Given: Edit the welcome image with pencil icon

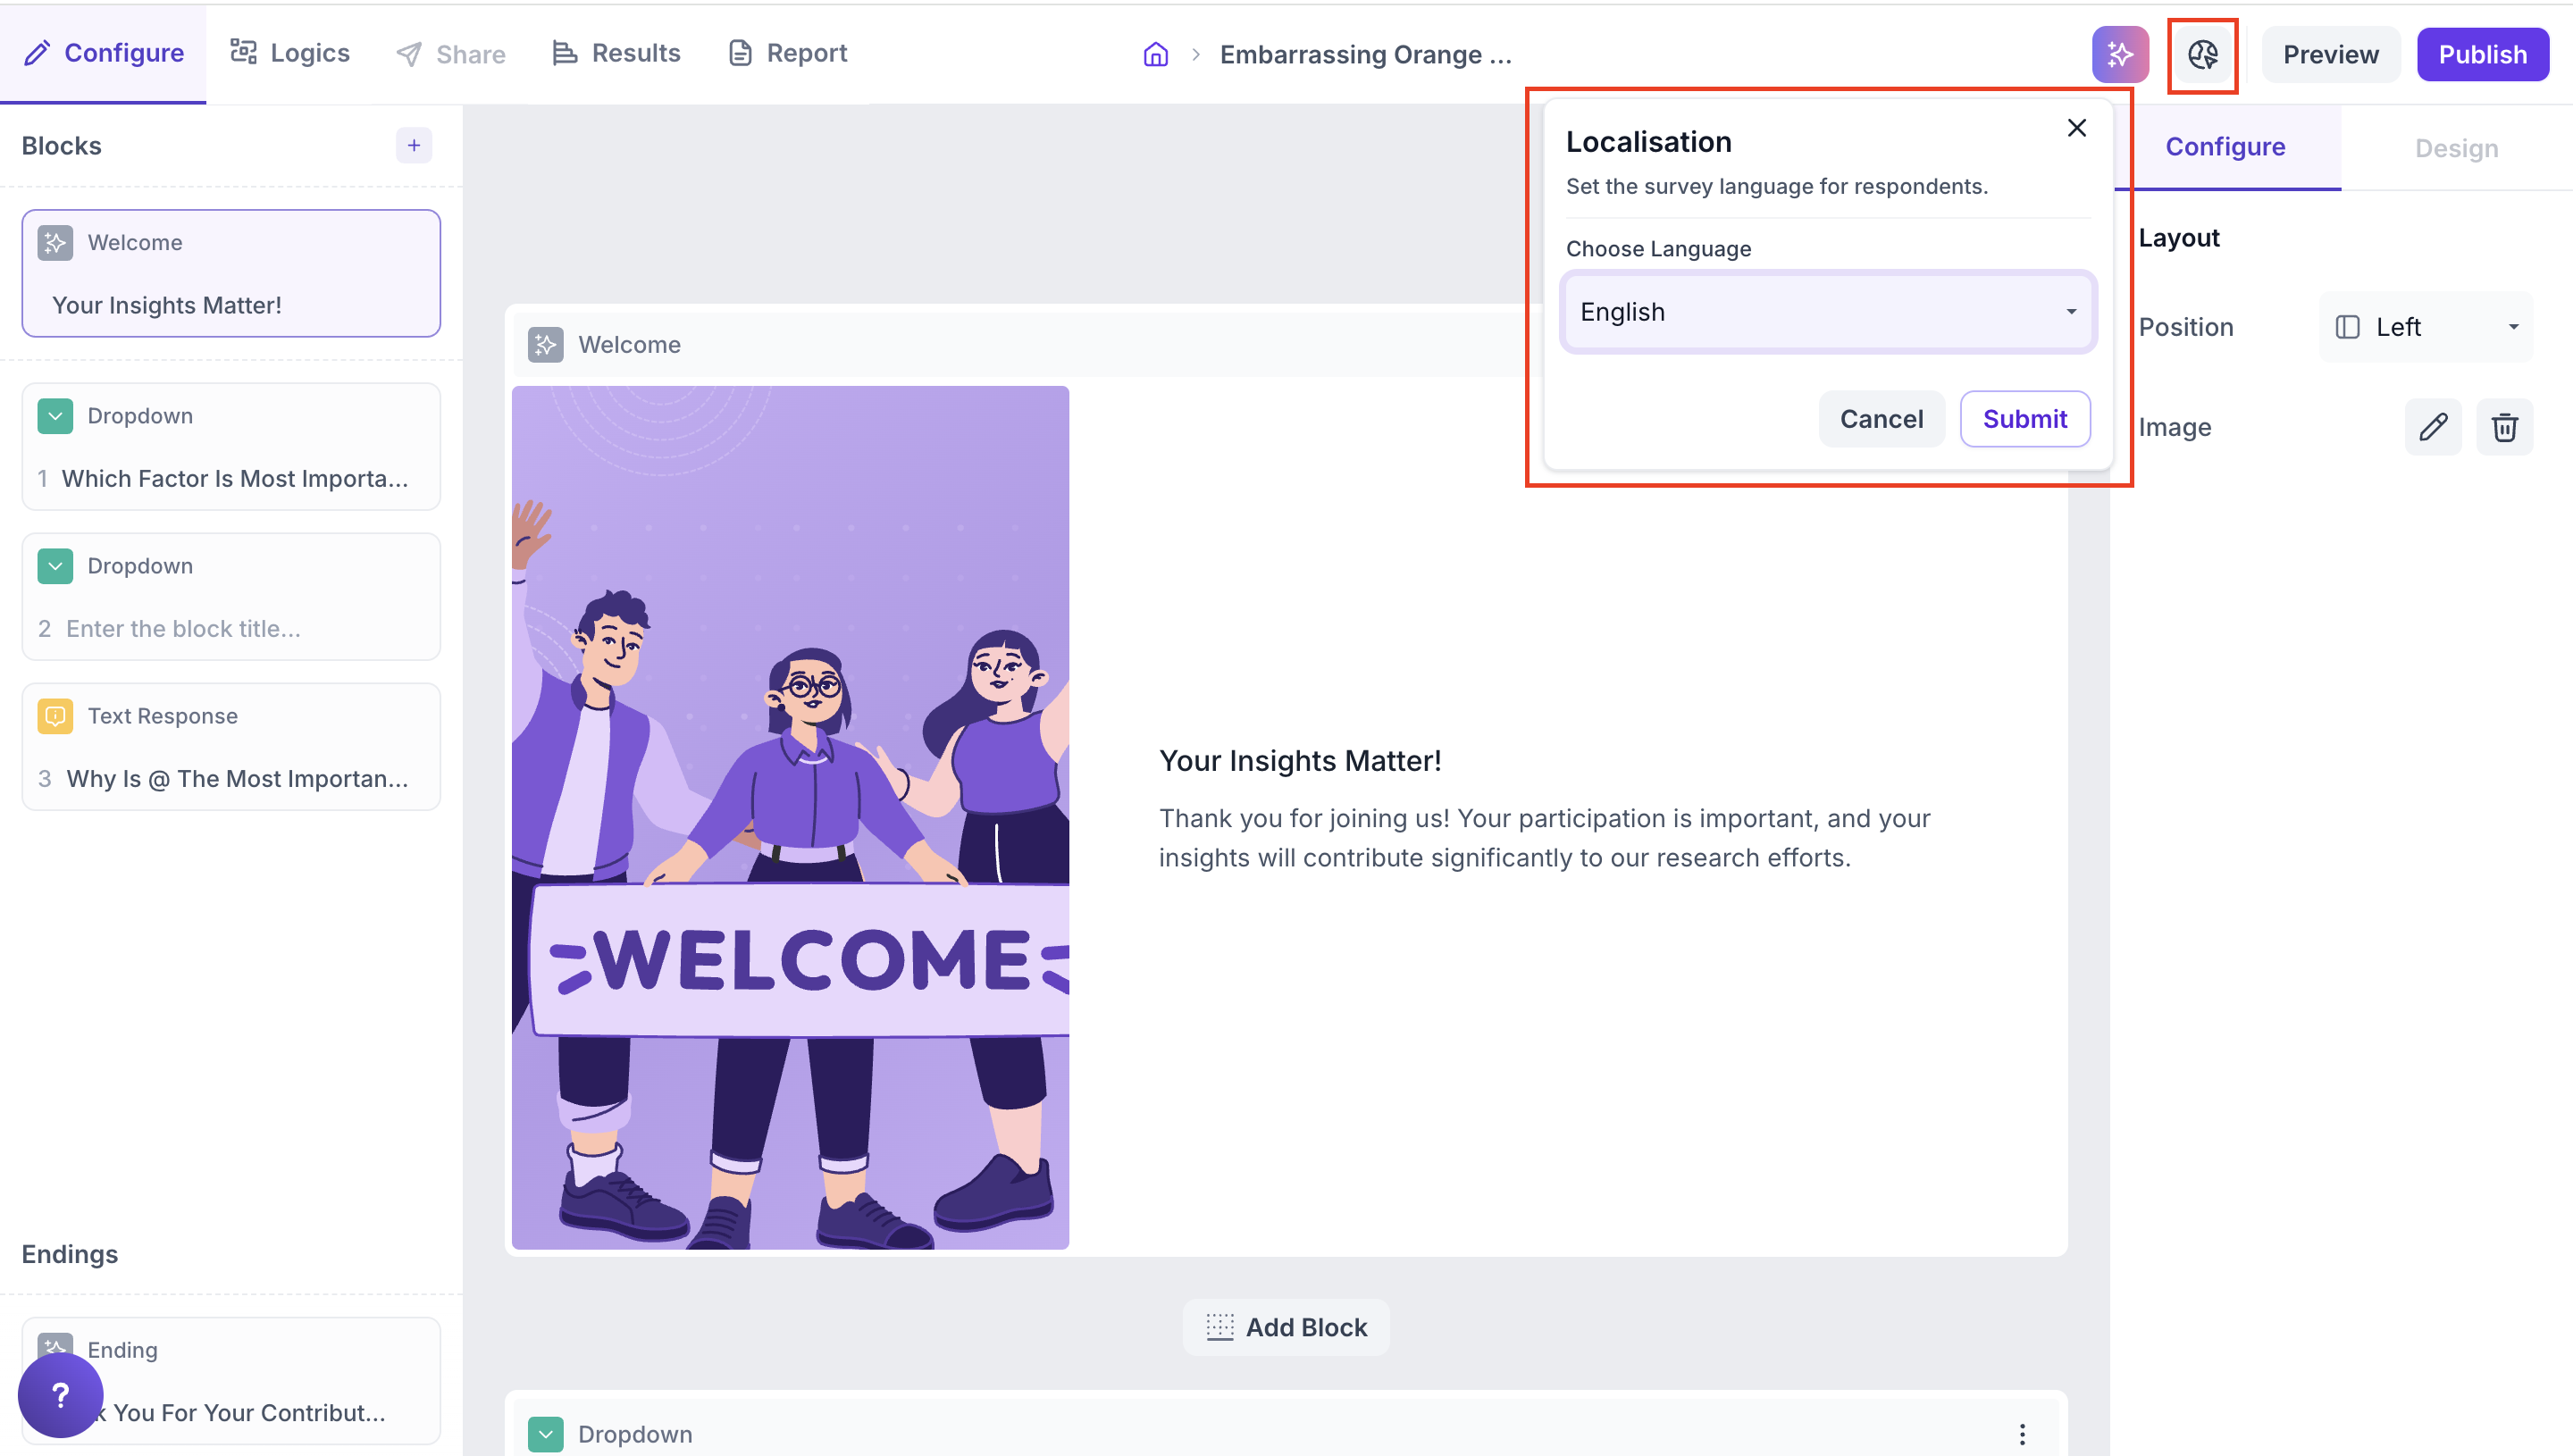Looking at the screenshot, I should [2432, 427].
